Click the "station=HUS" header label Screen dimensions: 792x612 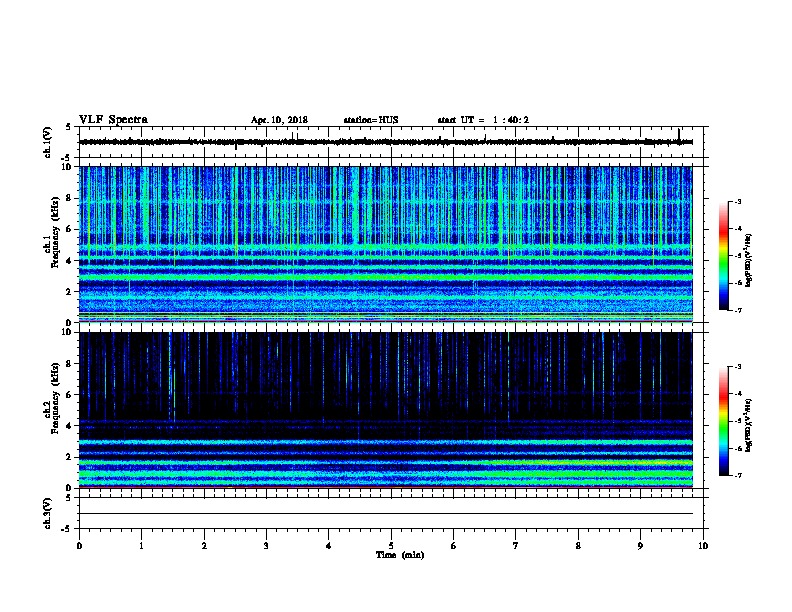371,120
